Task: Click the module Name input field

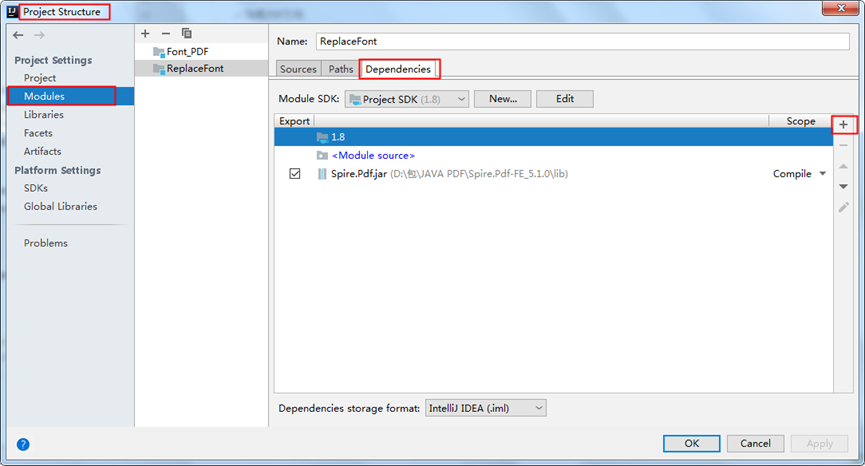Action: (583, 41)
